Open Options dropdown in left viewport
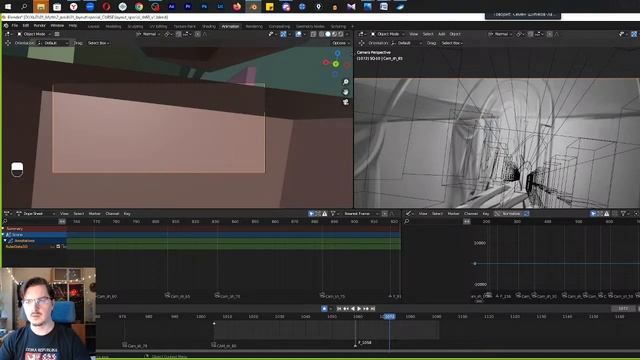The image size is (640, 360). (x=340, y=43)
